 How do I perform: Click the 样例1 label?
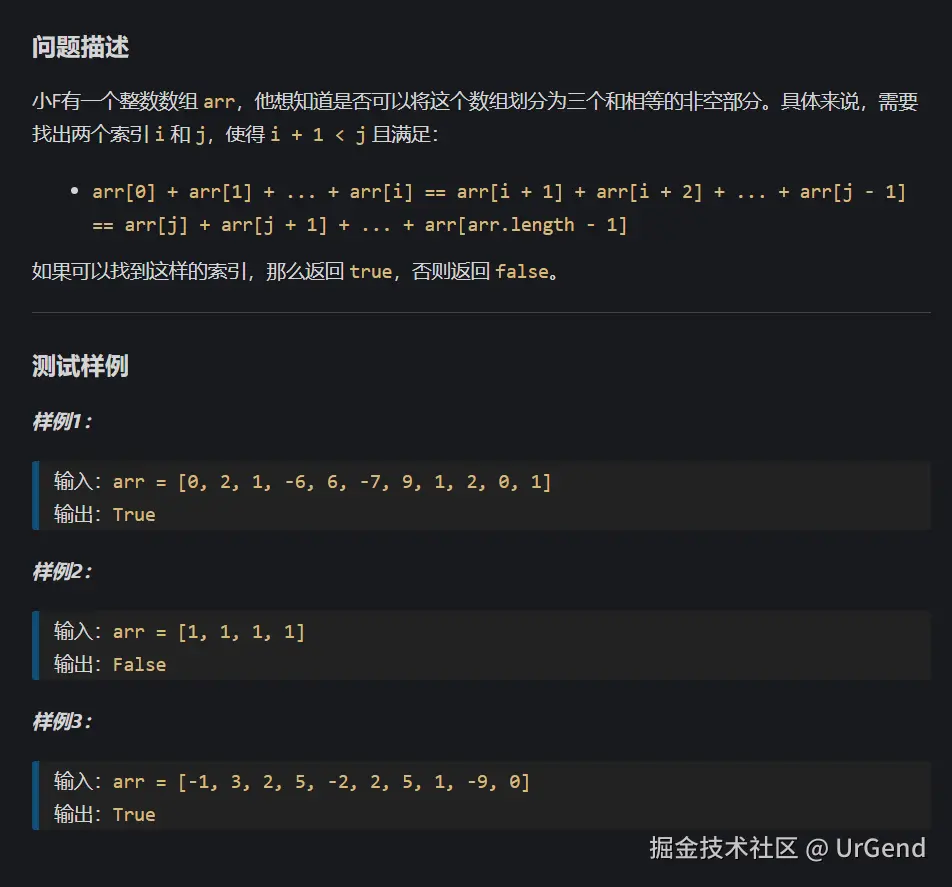tap(62, 422)
